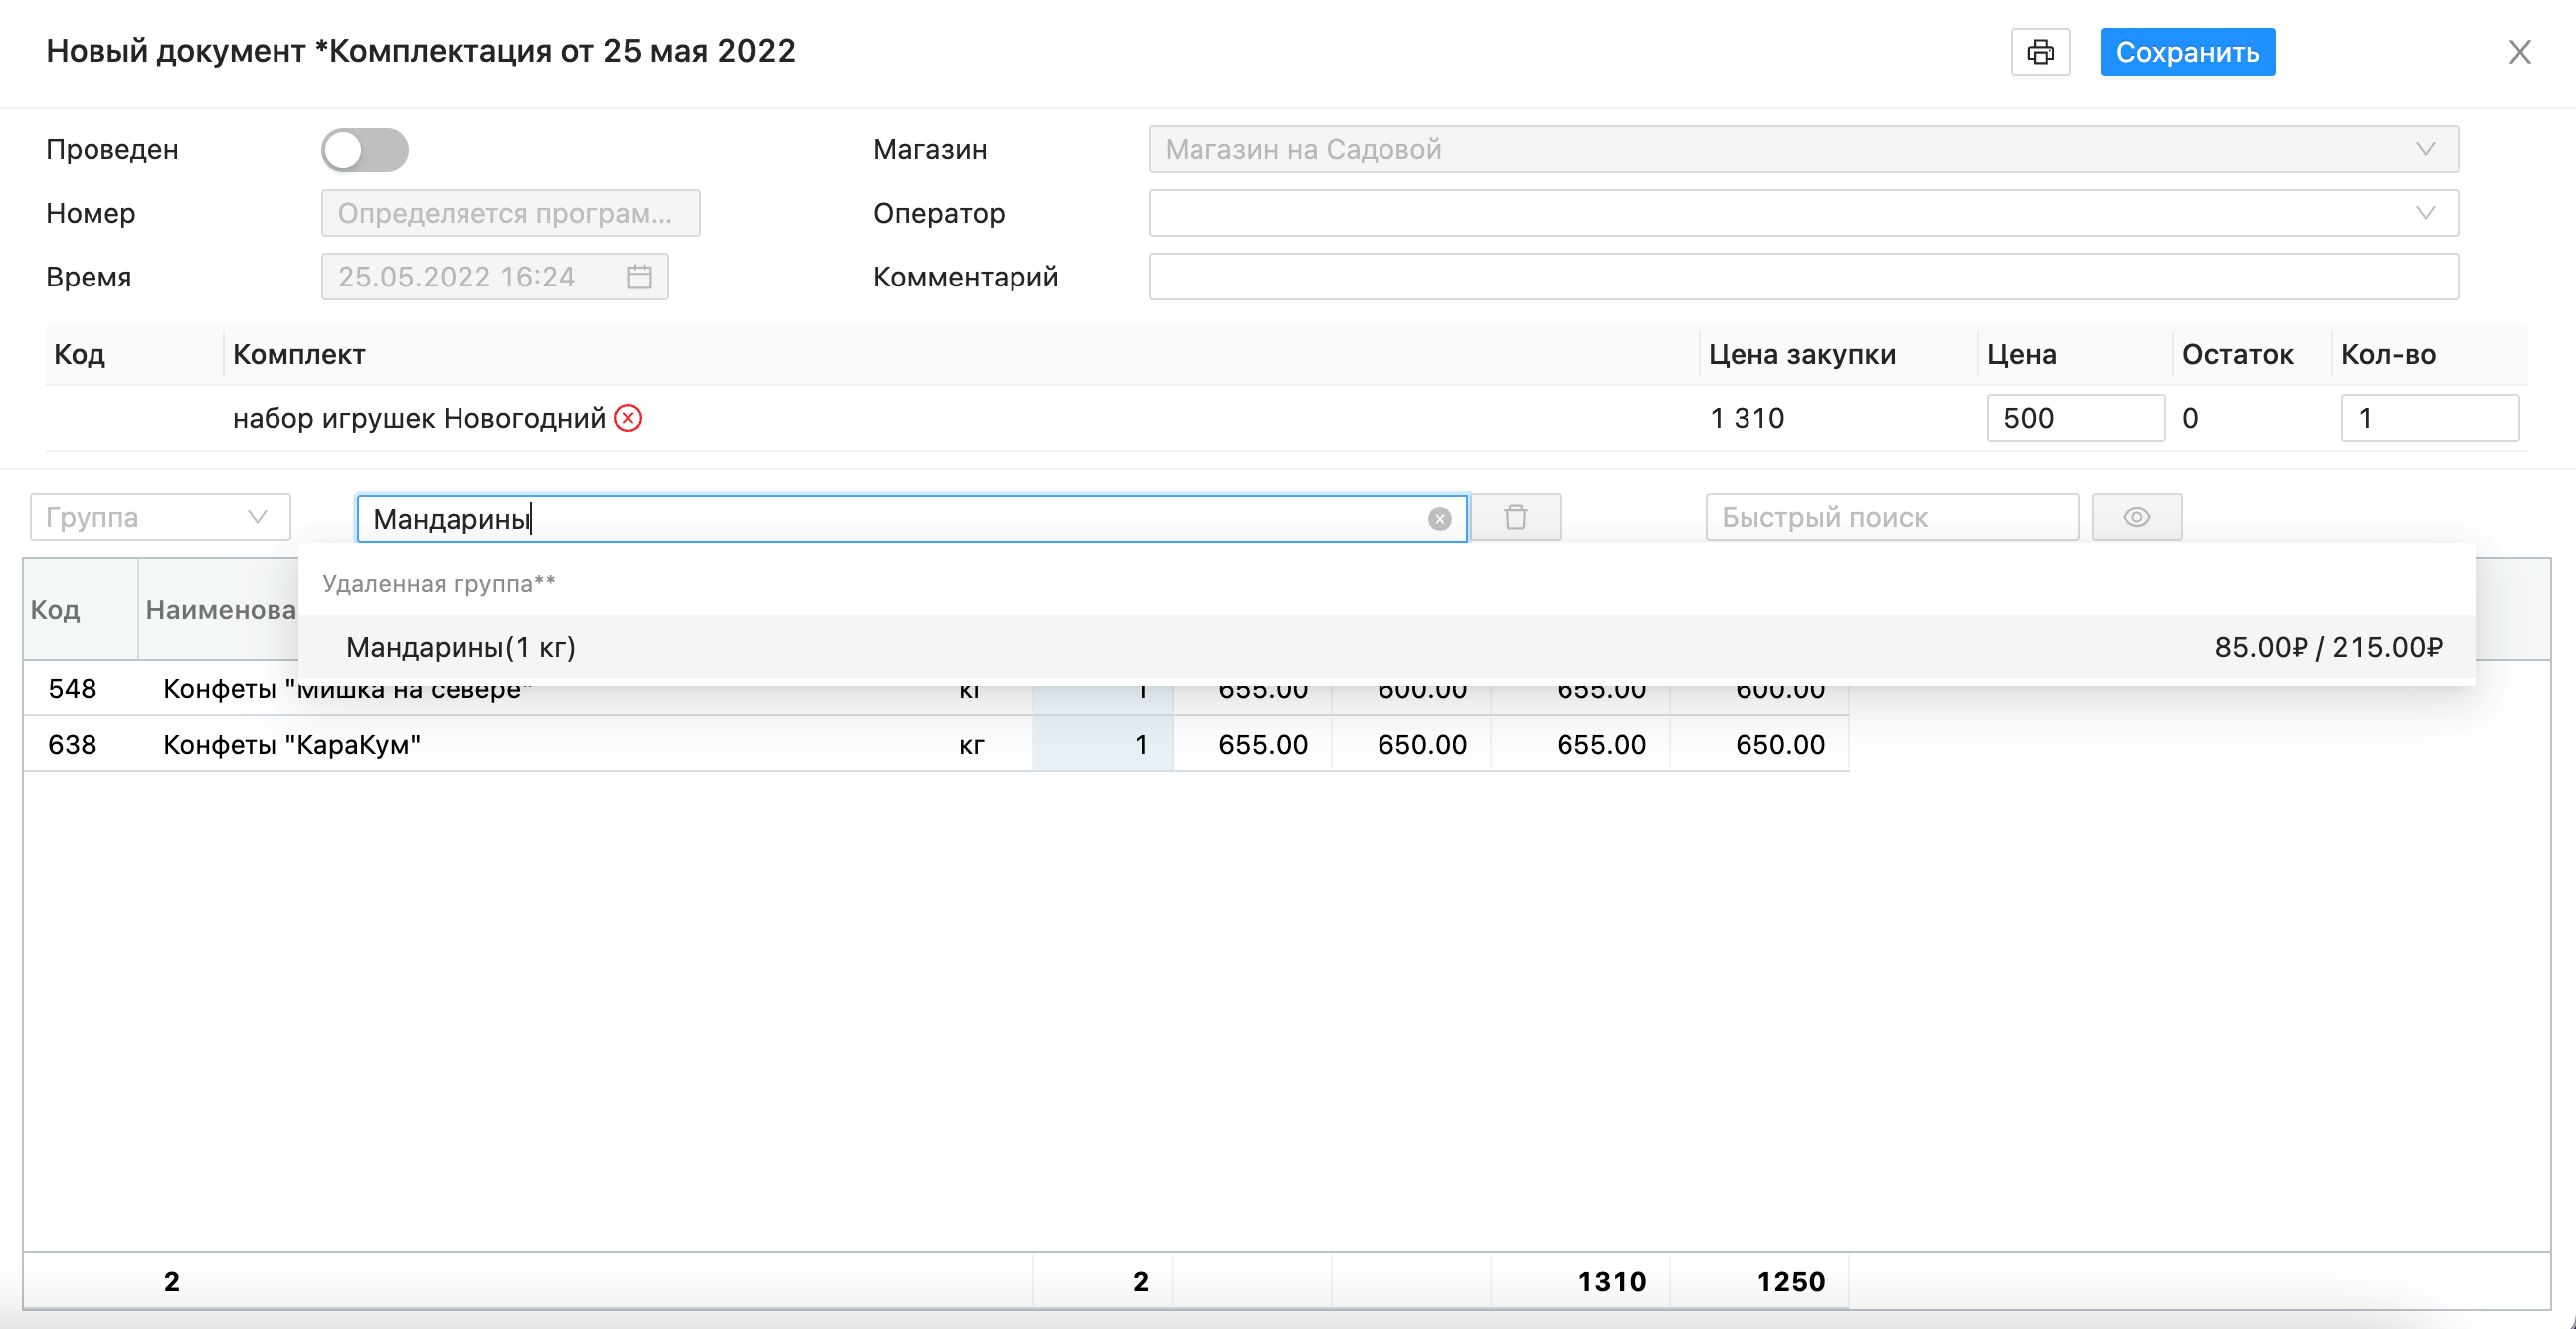The image size is (2576, 1329).
Task: Remove the набор игрушек Новогодний kit
Action: [x=628, y=417]
